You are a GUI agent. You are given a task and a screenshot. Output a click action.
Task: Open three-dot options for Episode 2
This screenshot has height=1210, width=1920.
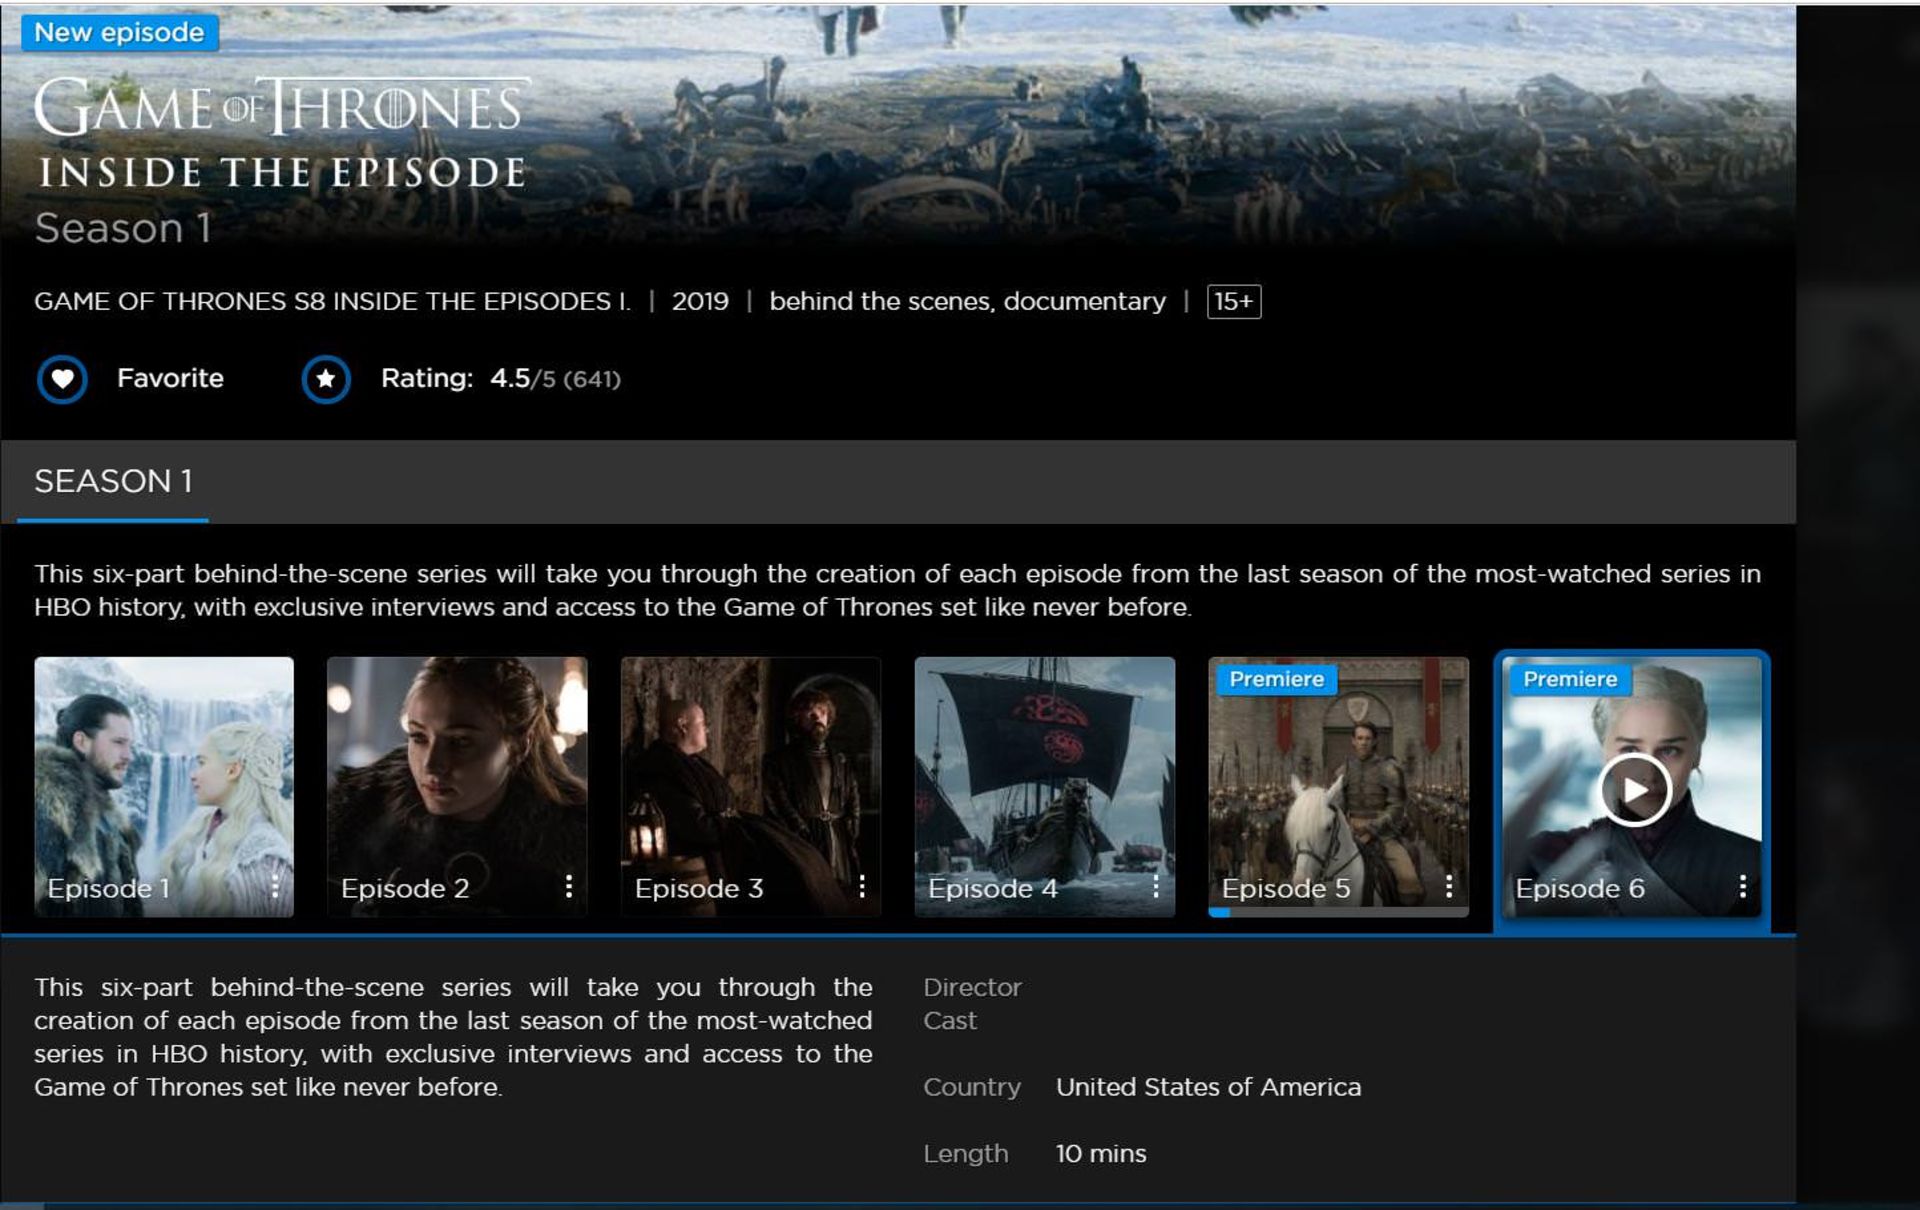pyautogui.click(x=568, y=886)
